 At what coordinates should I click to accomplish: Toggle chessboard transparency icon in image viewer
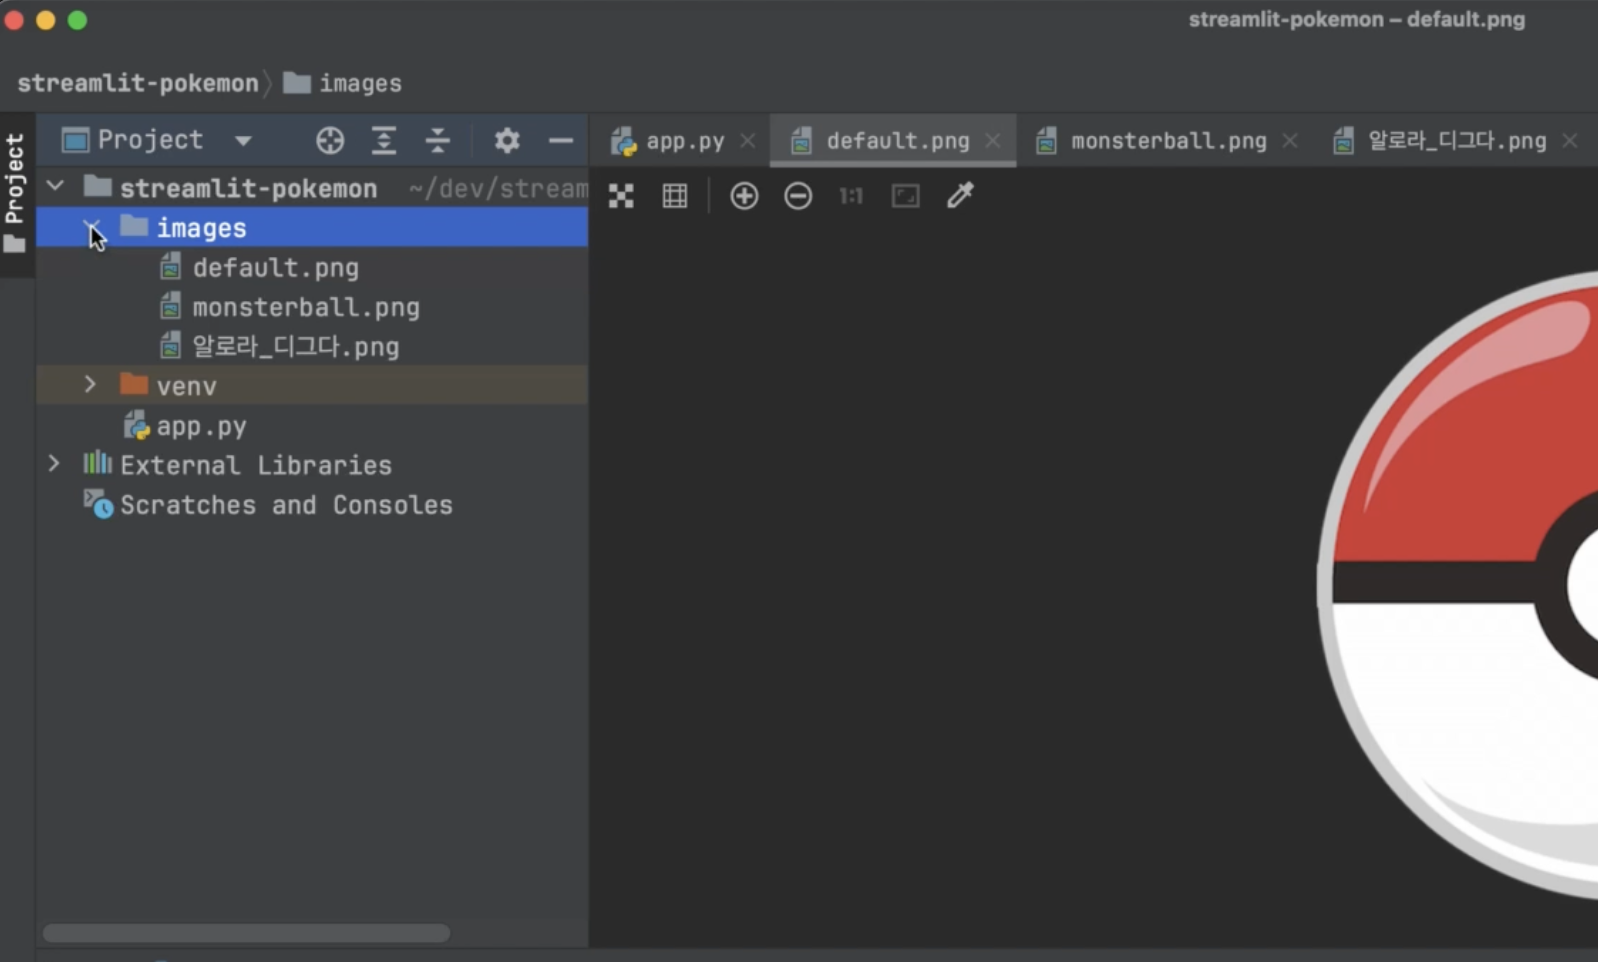click(x=621, y=196)
